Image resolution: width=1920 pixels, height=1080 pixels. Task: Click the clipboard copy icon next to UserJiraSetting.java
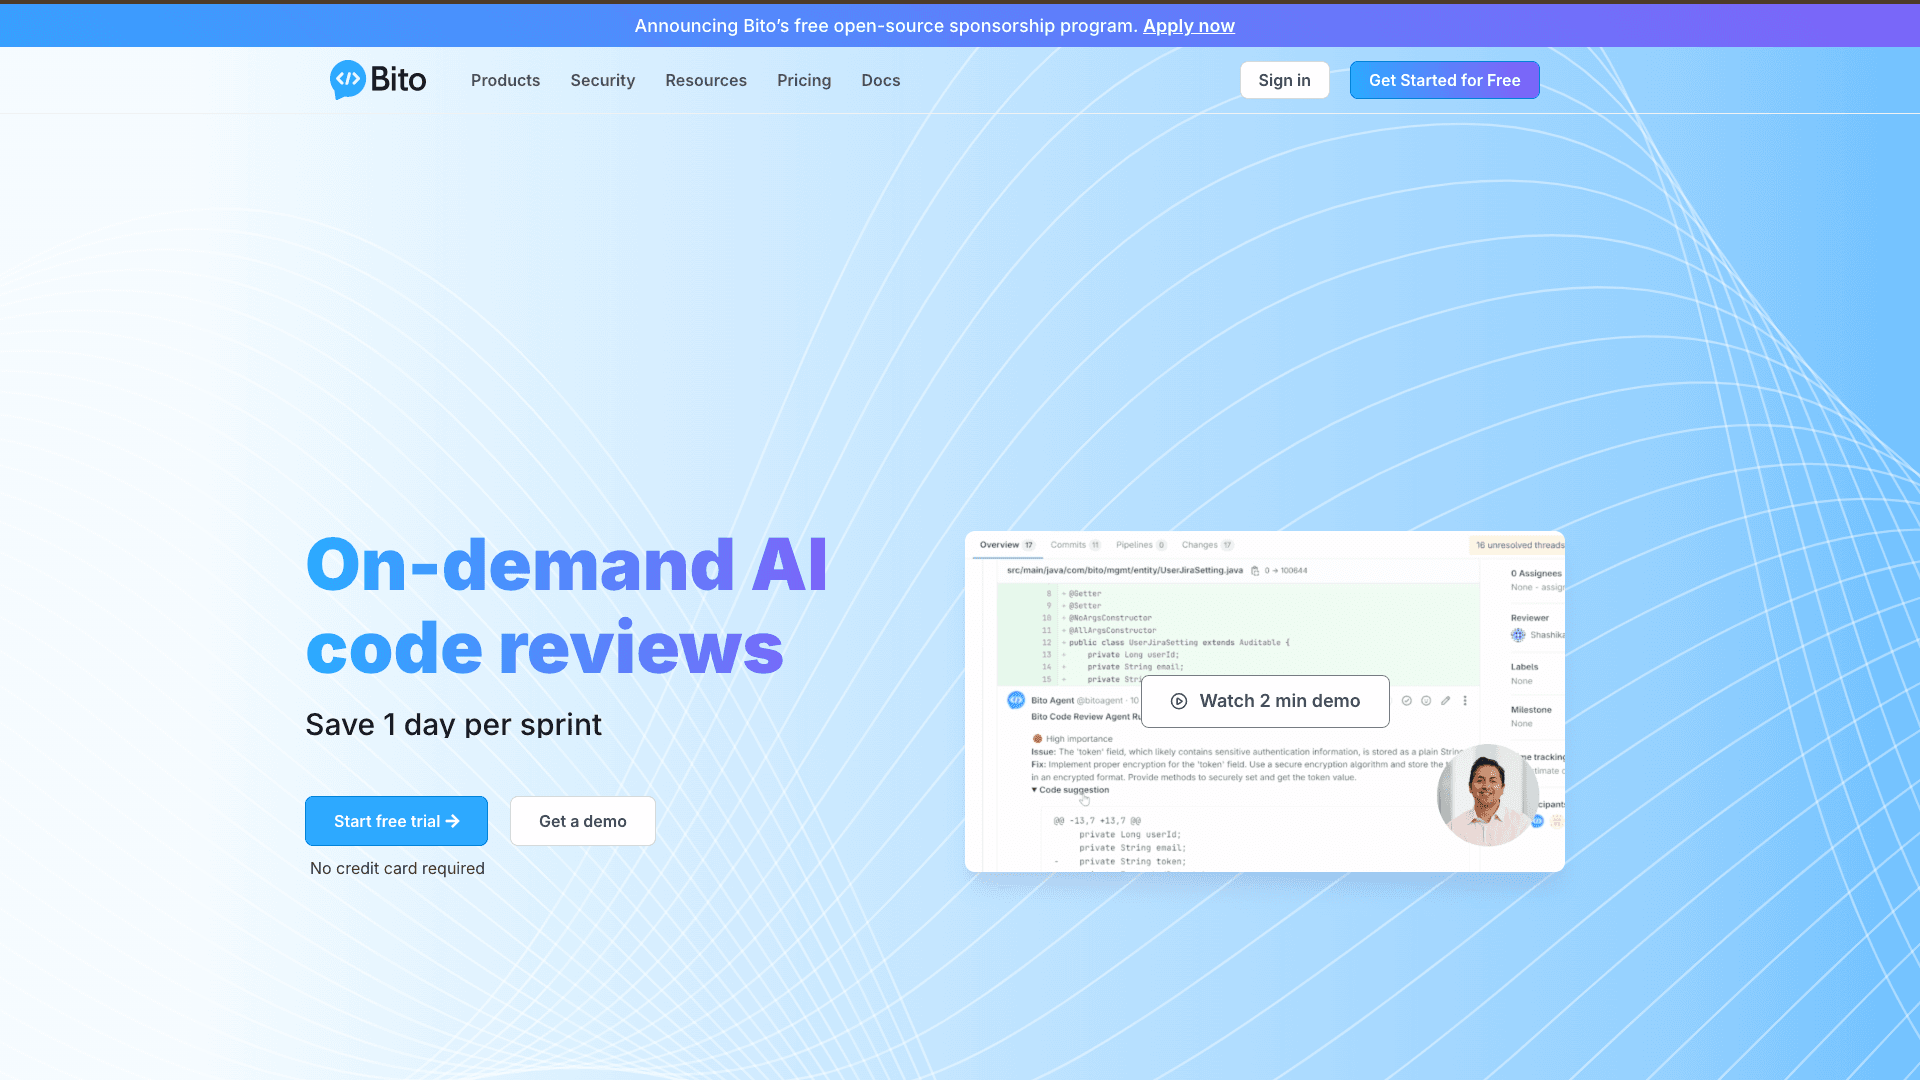[1254, 570]
